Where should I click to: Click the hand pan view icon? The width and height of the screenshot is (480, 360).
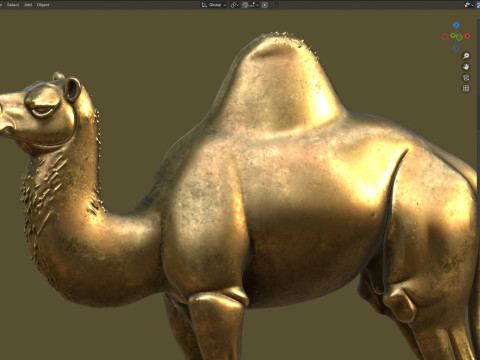pos(466,67)
